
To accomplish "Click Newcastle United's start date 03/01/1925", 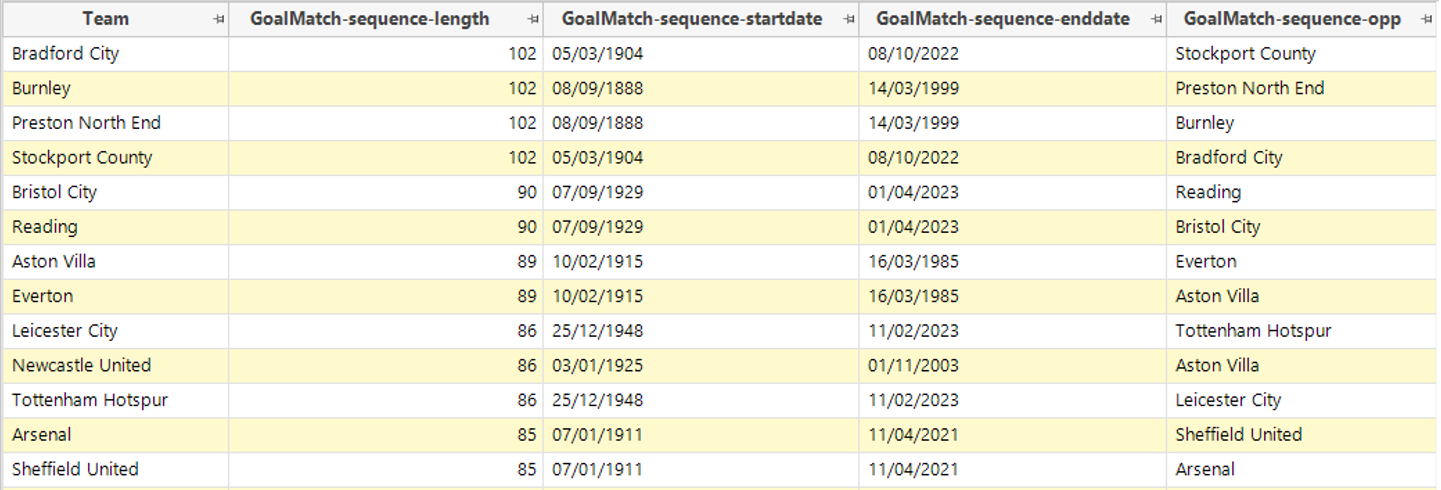I will 597,365.
